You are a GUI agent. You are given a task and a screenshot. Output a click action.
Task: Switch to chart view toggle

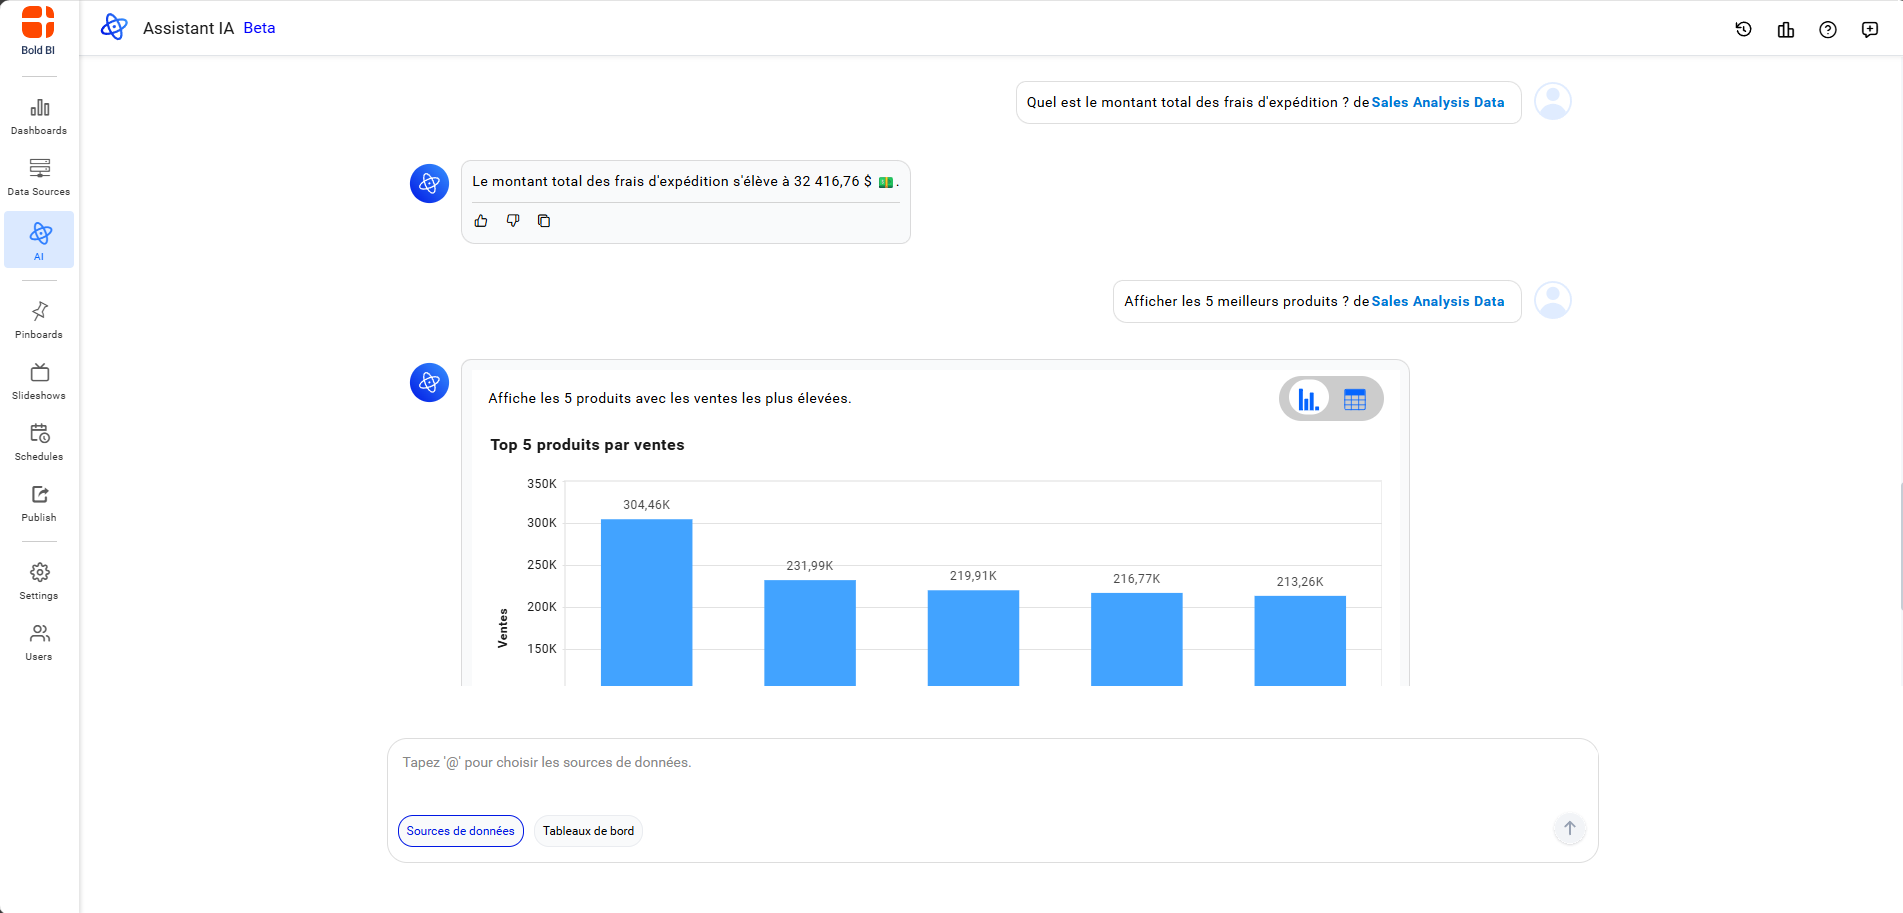[1308, 400]
